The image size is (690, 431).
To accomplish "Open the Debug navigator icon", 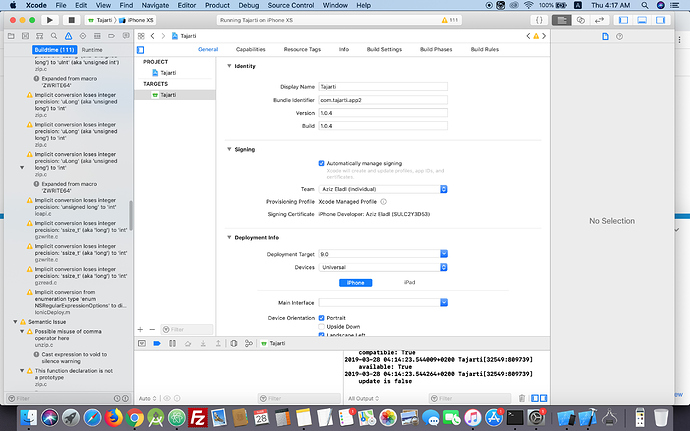I will pyautogui.click(x=97, y=36).
